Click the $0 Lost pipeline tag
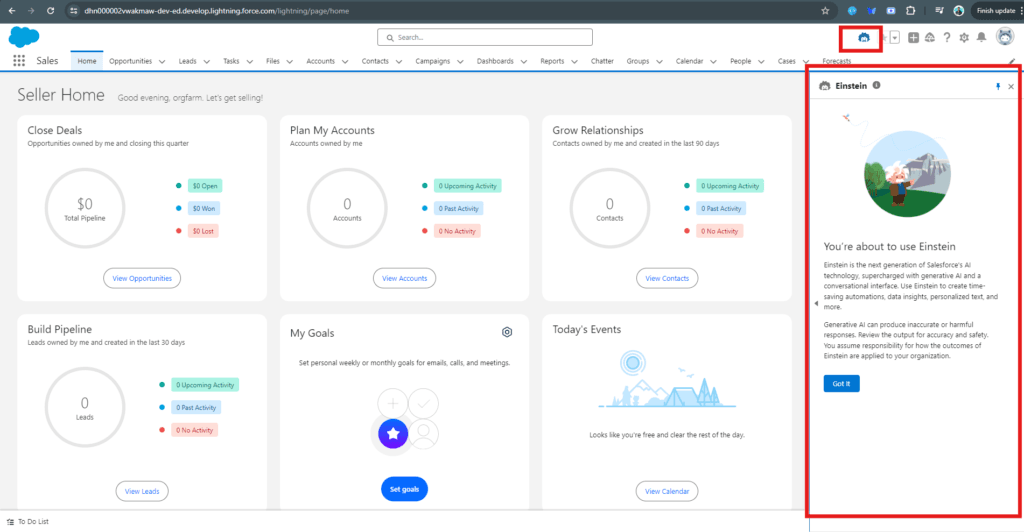This screenshot has height=532, width=1024. [203, 231]
